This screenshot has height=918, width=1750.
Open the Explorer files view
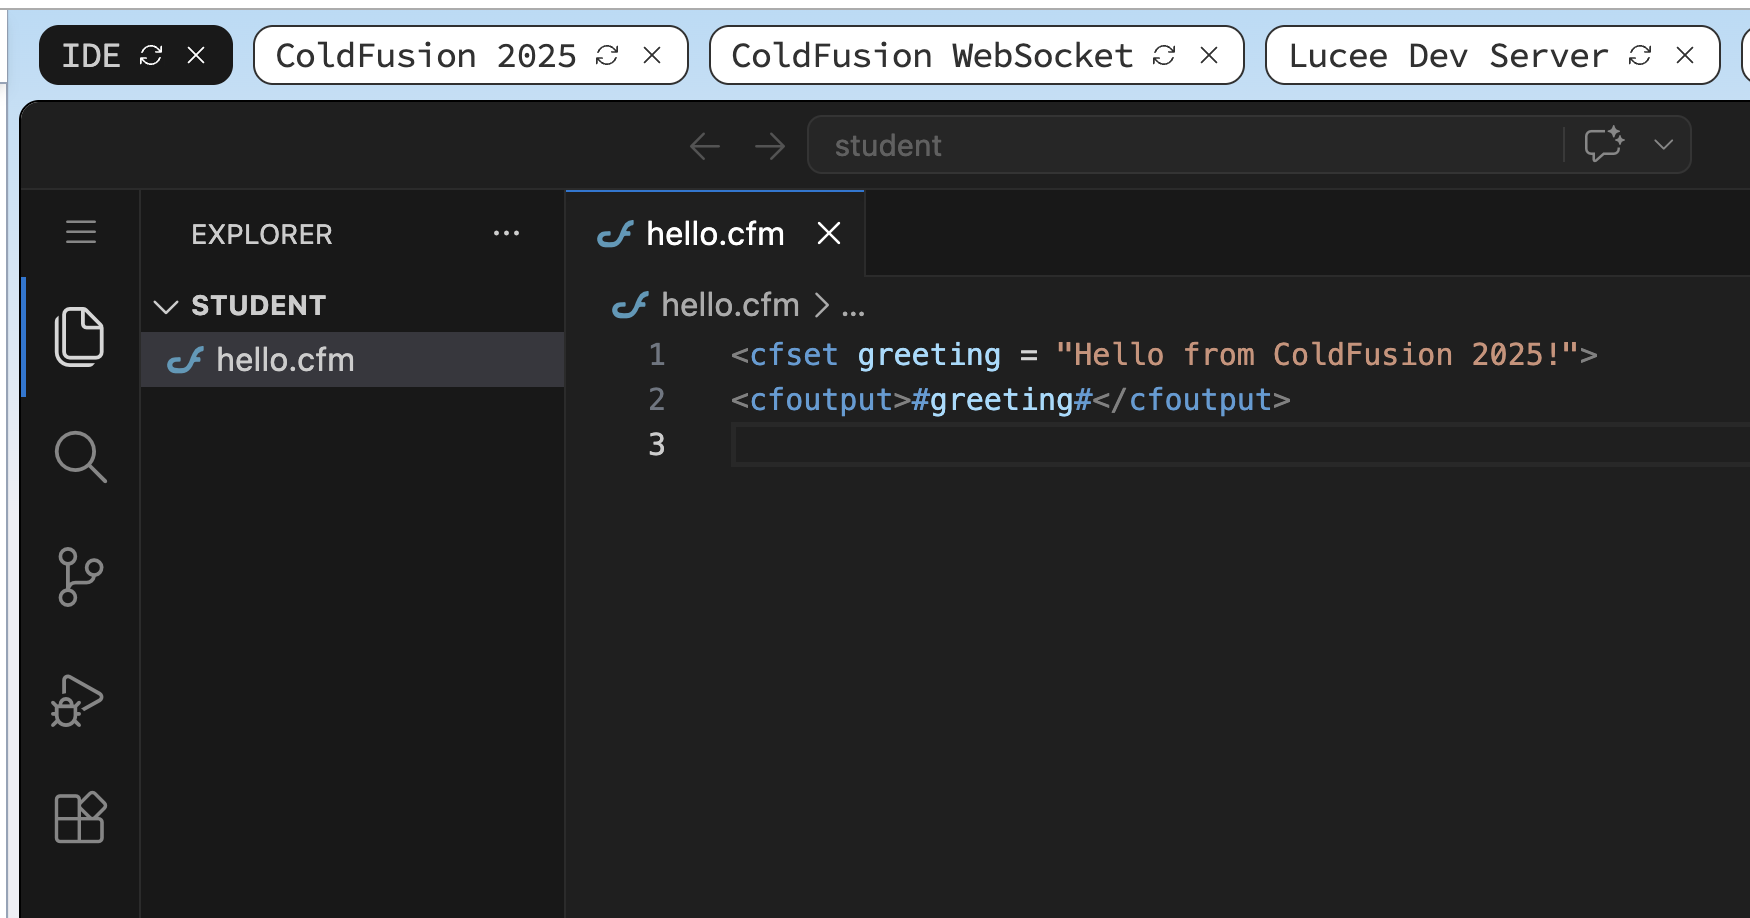click(79, 337)
